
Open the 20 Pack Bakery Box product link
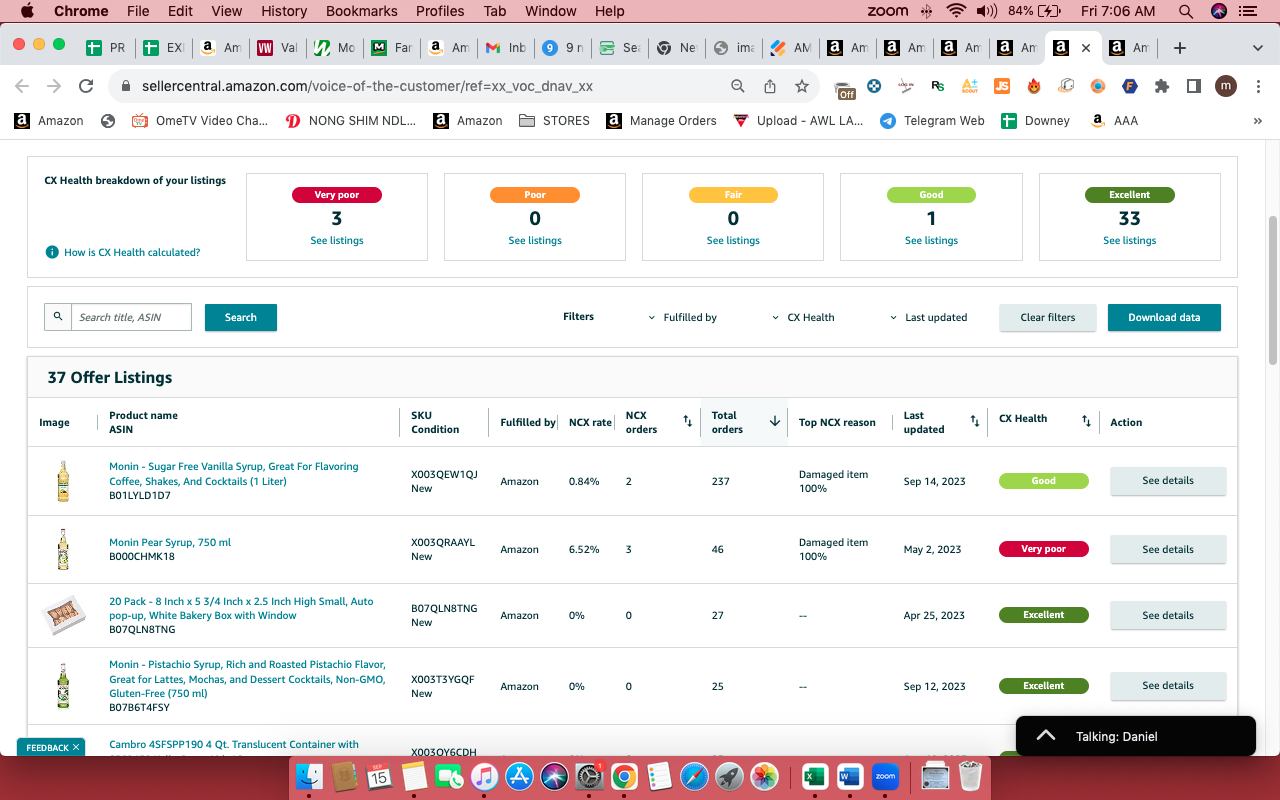tap(241, 608)
